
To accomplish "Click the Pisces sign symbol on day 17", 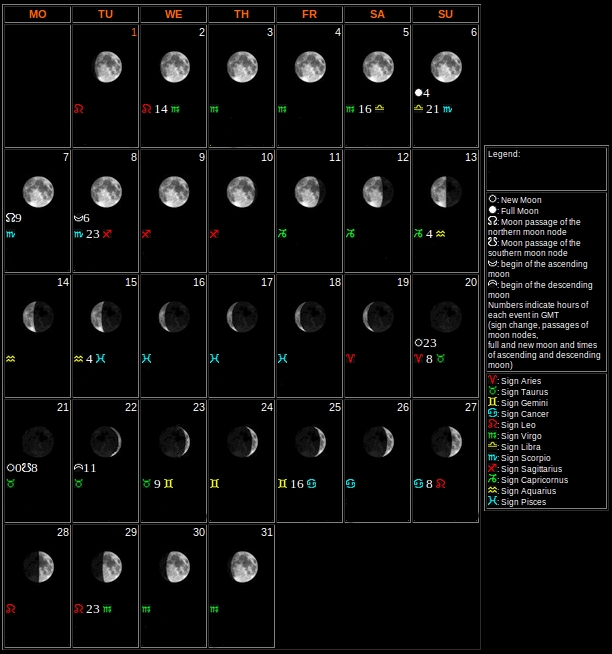I will (214, 358).
